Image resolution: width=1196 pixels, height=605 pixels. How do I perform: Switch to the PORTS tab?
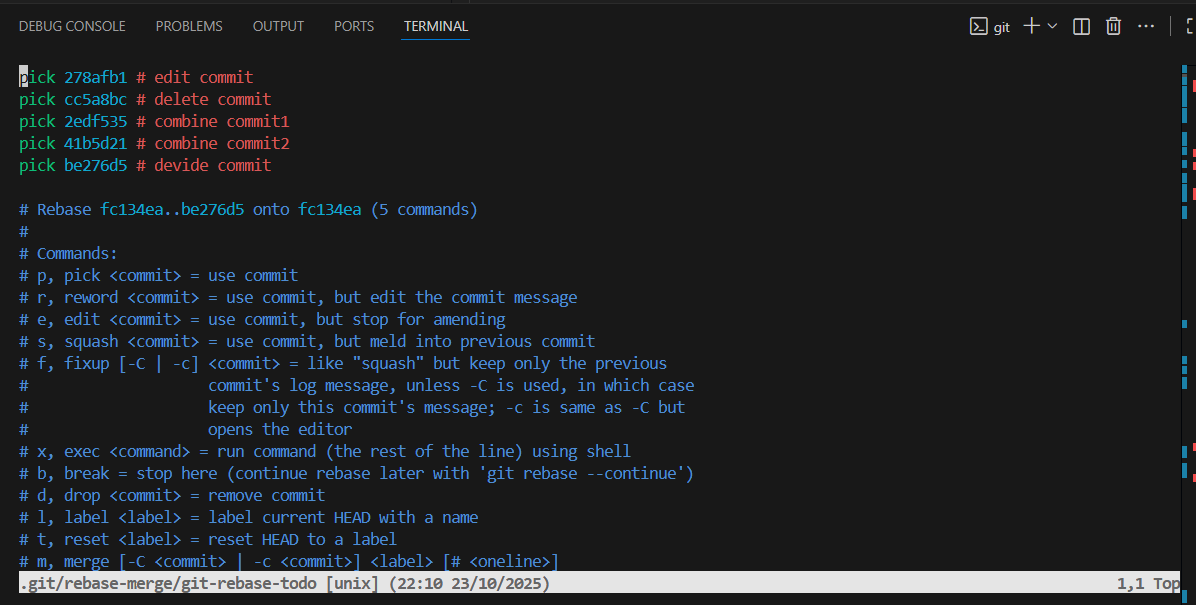pos(354,26)
